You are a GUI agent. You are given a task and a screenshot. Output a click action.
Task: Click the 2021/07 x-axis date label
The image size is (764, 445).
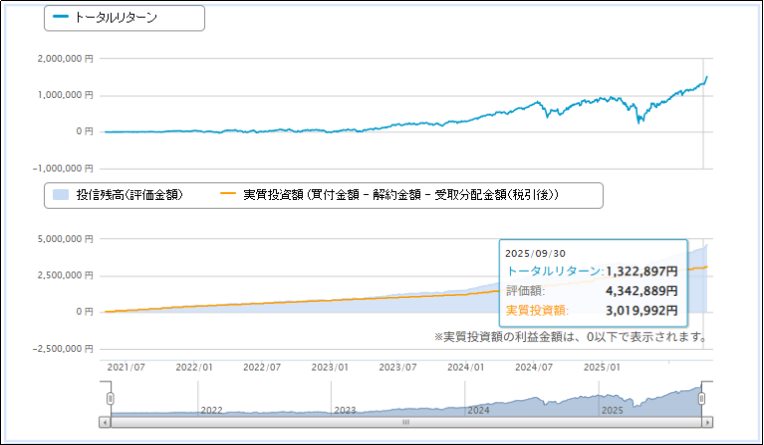pyautogui.click(x=124, y=367)
